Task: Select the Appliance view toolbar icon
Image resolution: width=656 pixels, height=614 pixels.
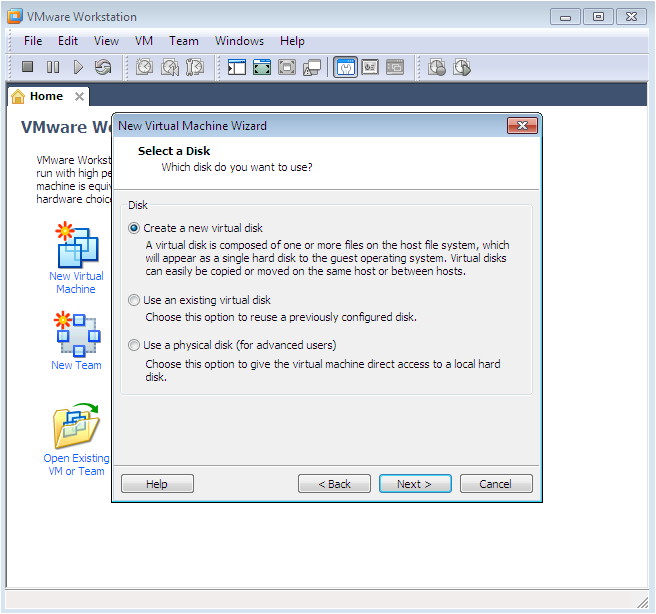Action: coord(370,67)
